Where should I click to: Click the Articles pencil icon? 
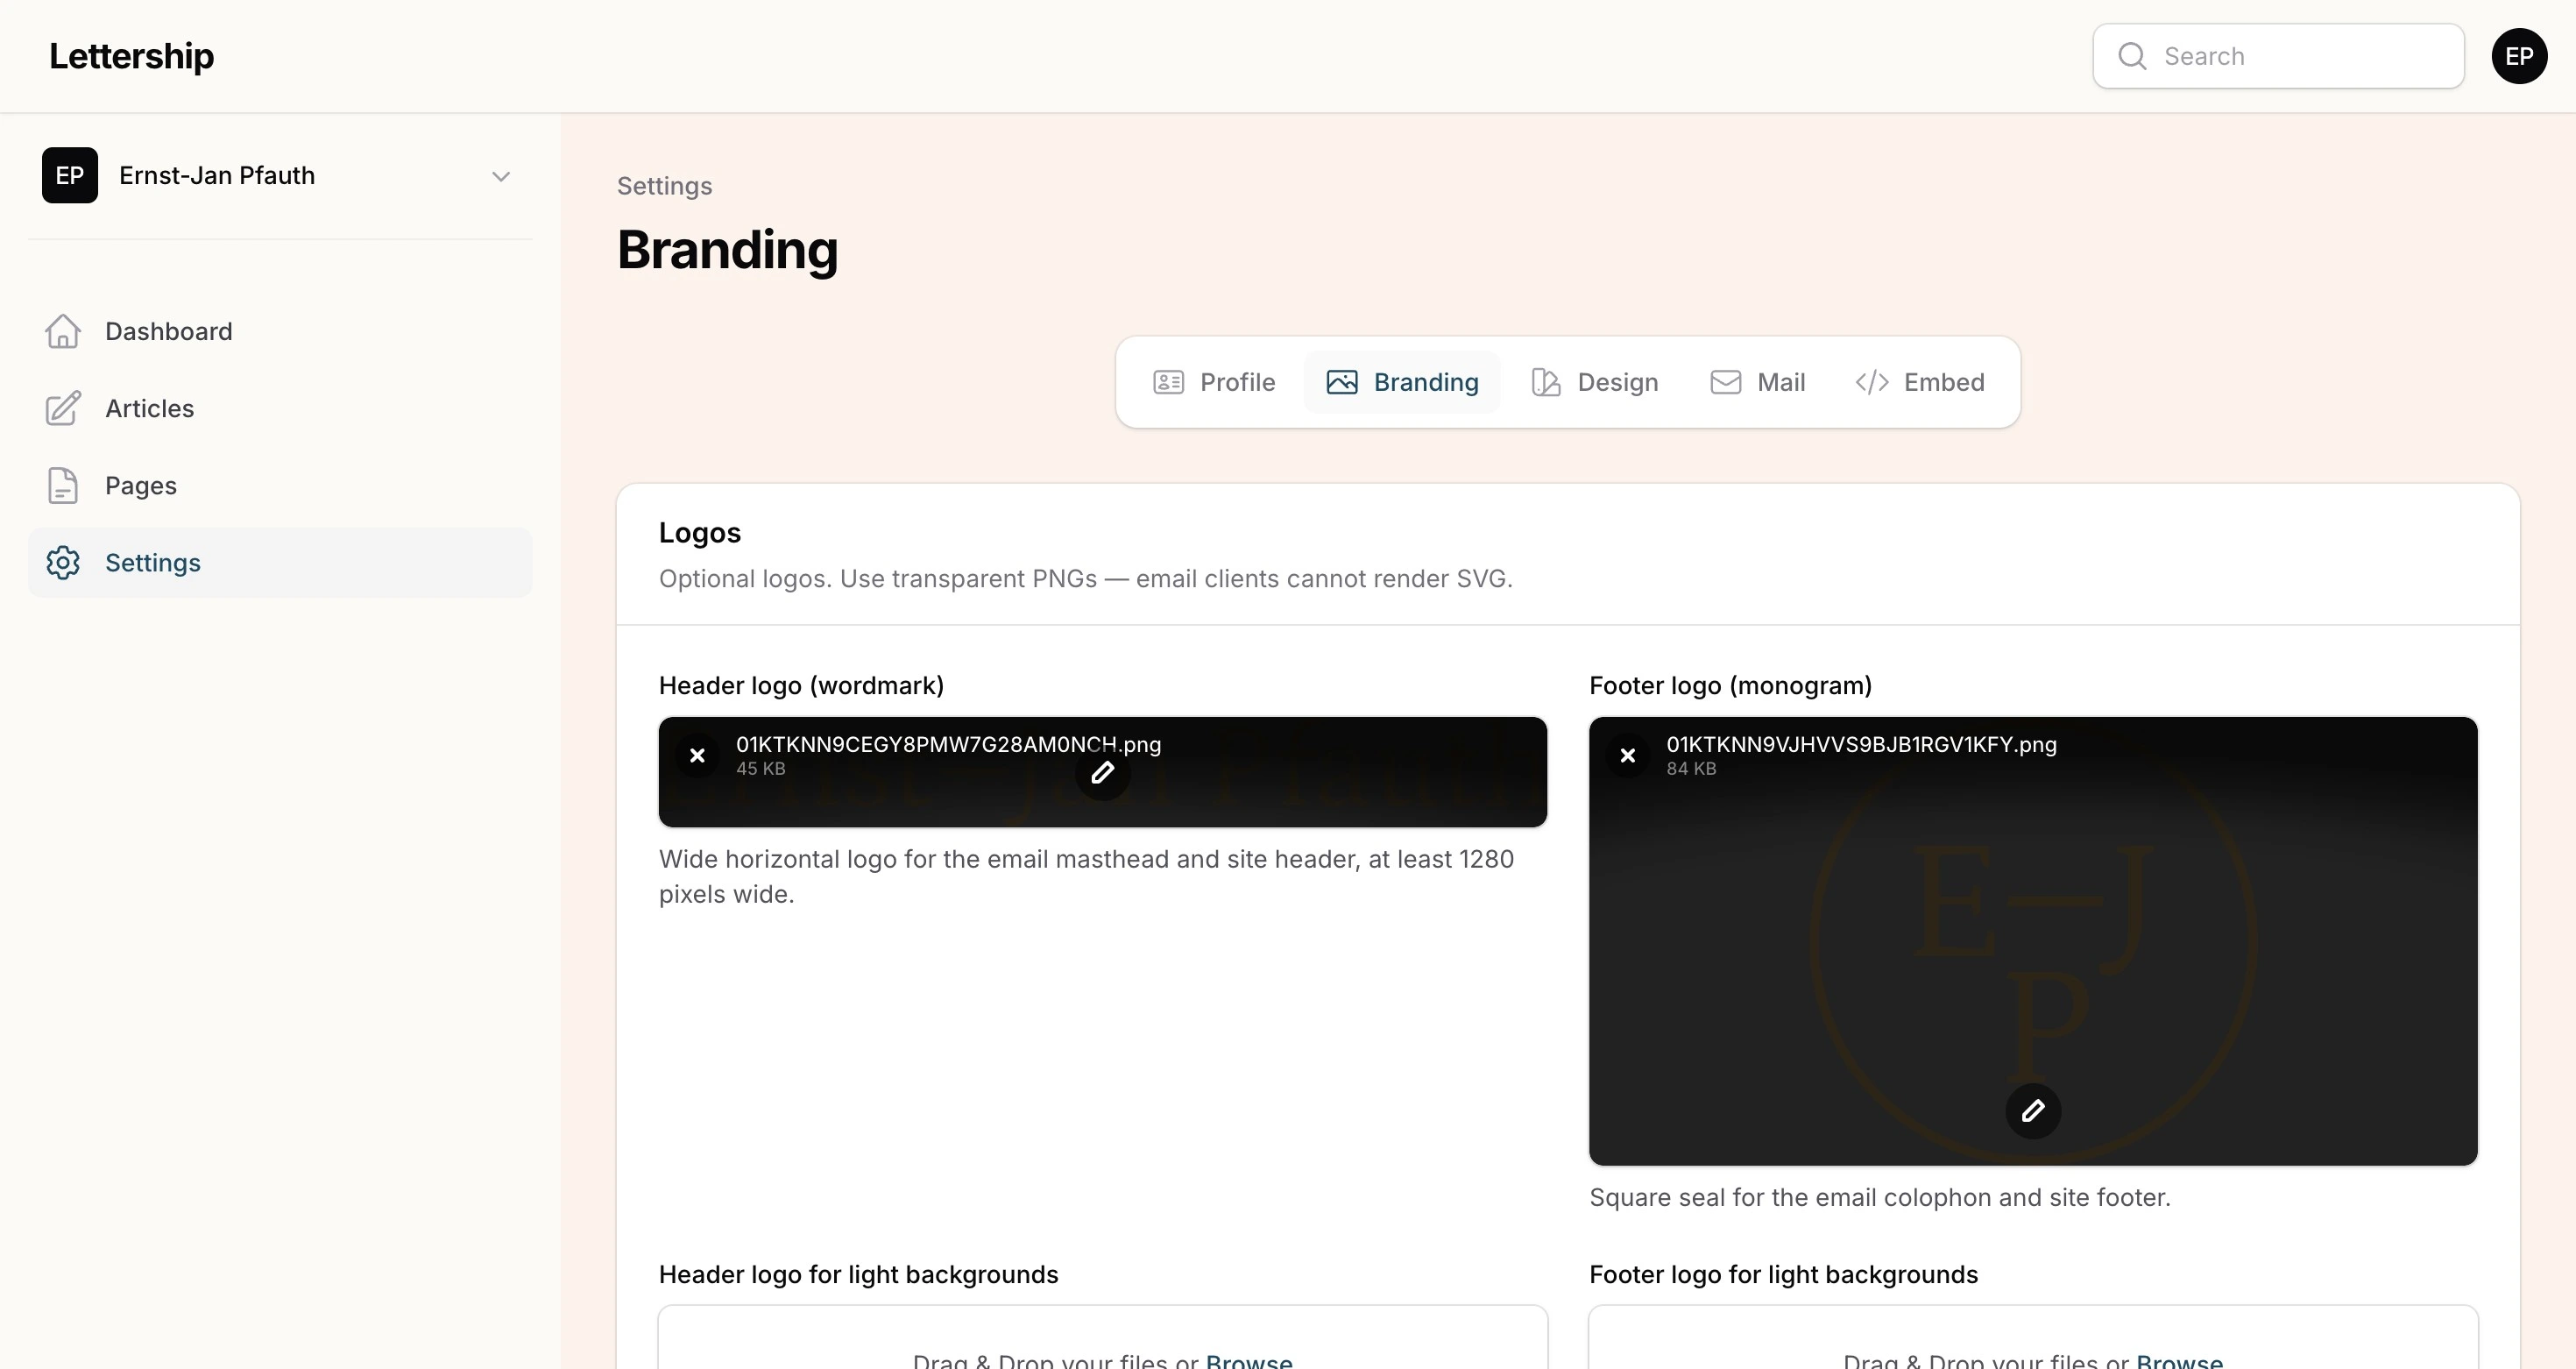coord(63,408)
